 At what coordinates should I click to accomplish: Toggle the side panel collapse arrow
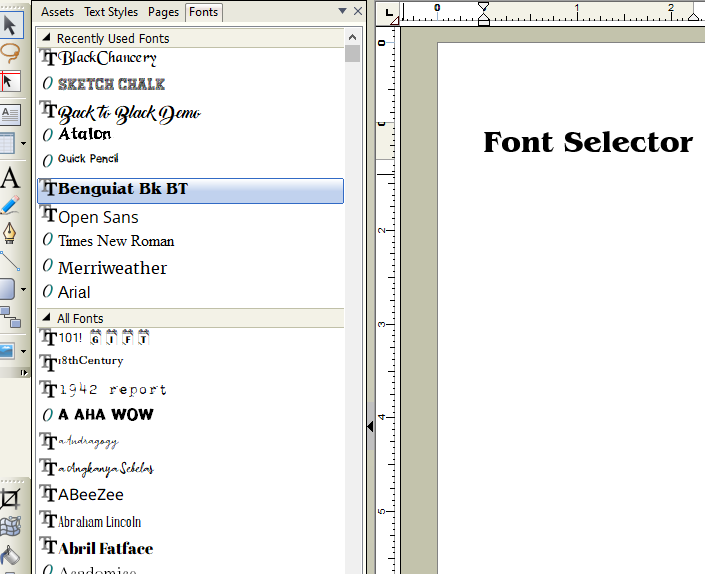click(x=370, y=426)
